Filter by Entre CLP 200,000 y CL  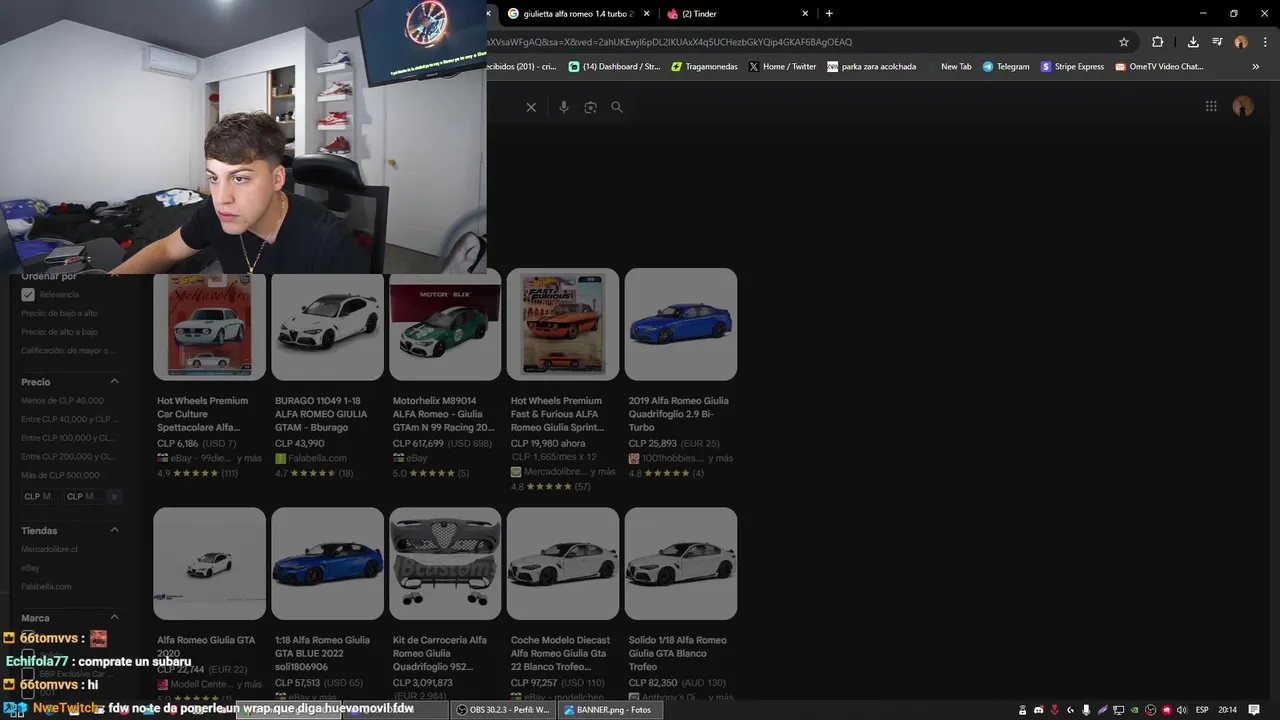click(68, 456)
